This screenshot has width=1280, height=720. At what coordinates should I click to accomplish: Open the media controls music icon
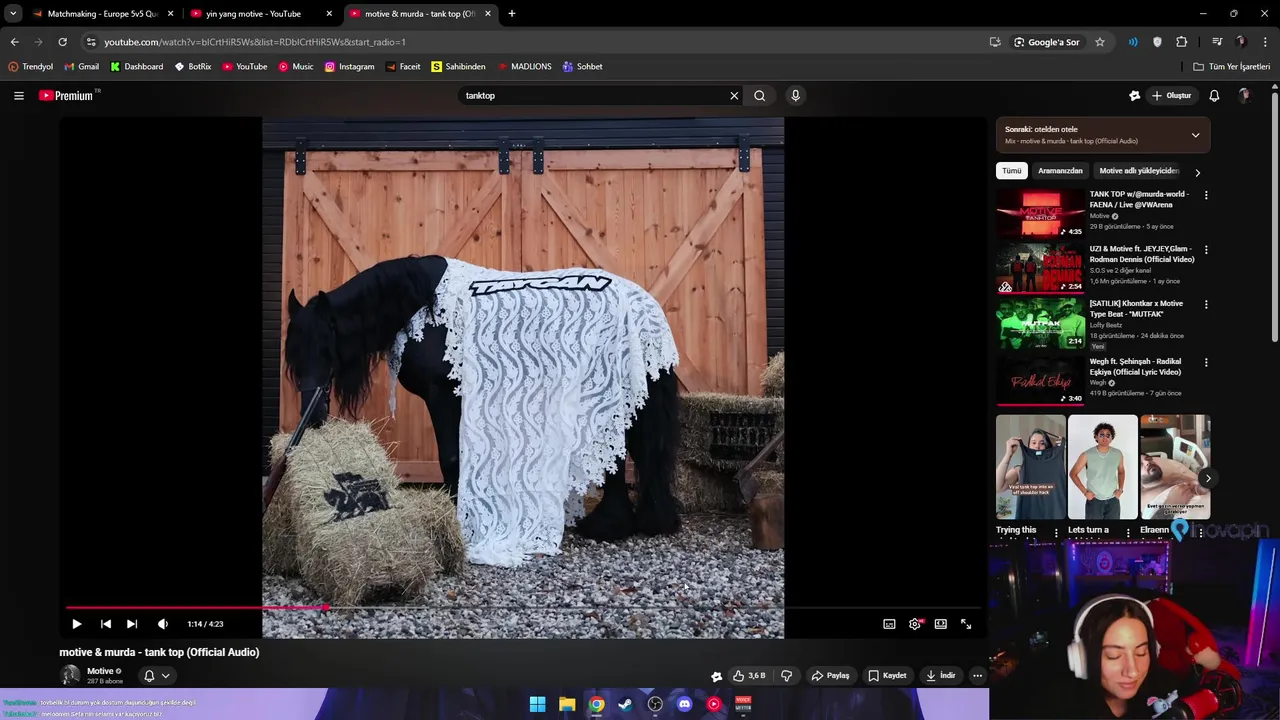click(x=1217, y=42)
